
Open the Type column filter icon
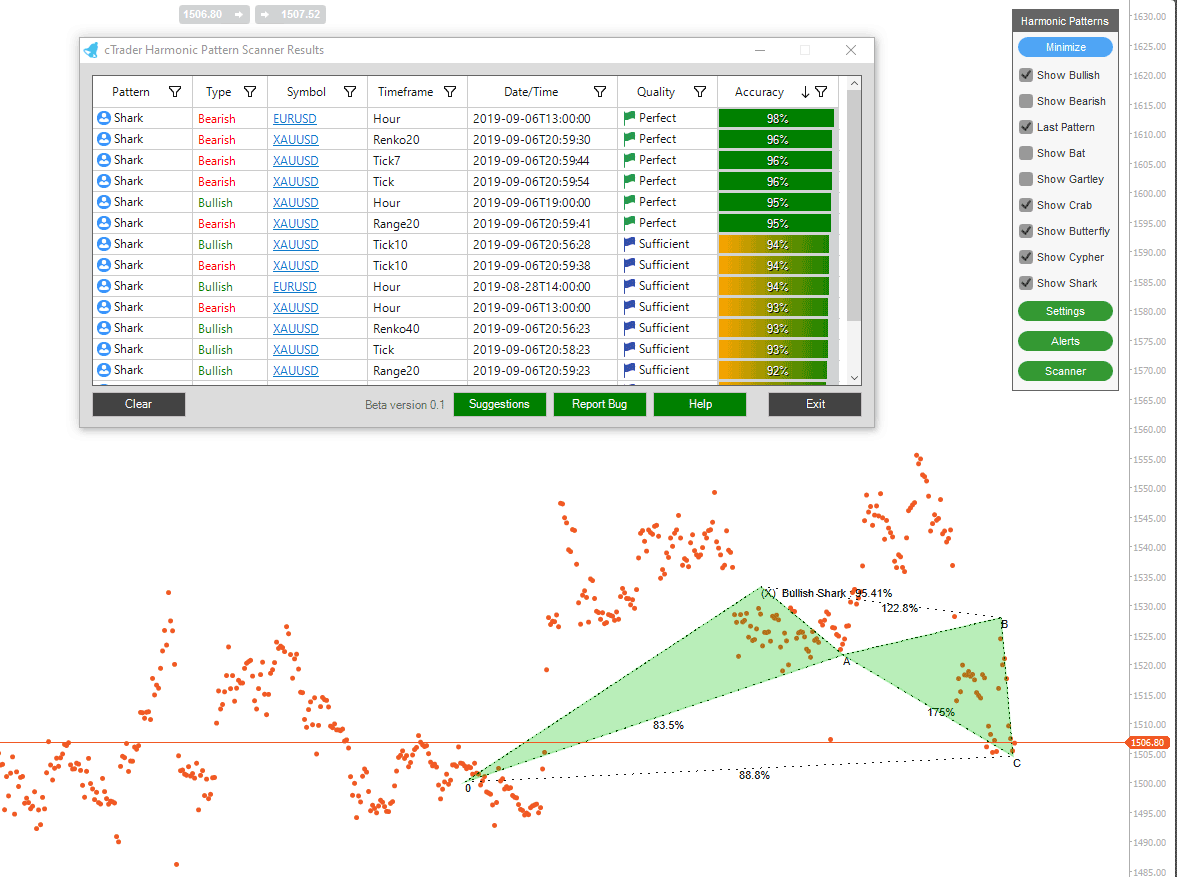250,92
